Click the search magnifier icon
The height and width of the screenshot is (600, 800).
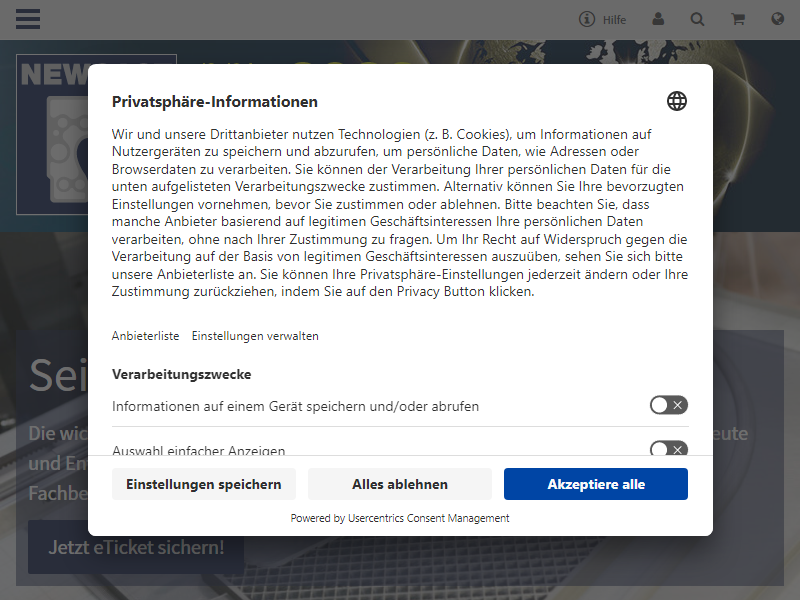[697, 19]
